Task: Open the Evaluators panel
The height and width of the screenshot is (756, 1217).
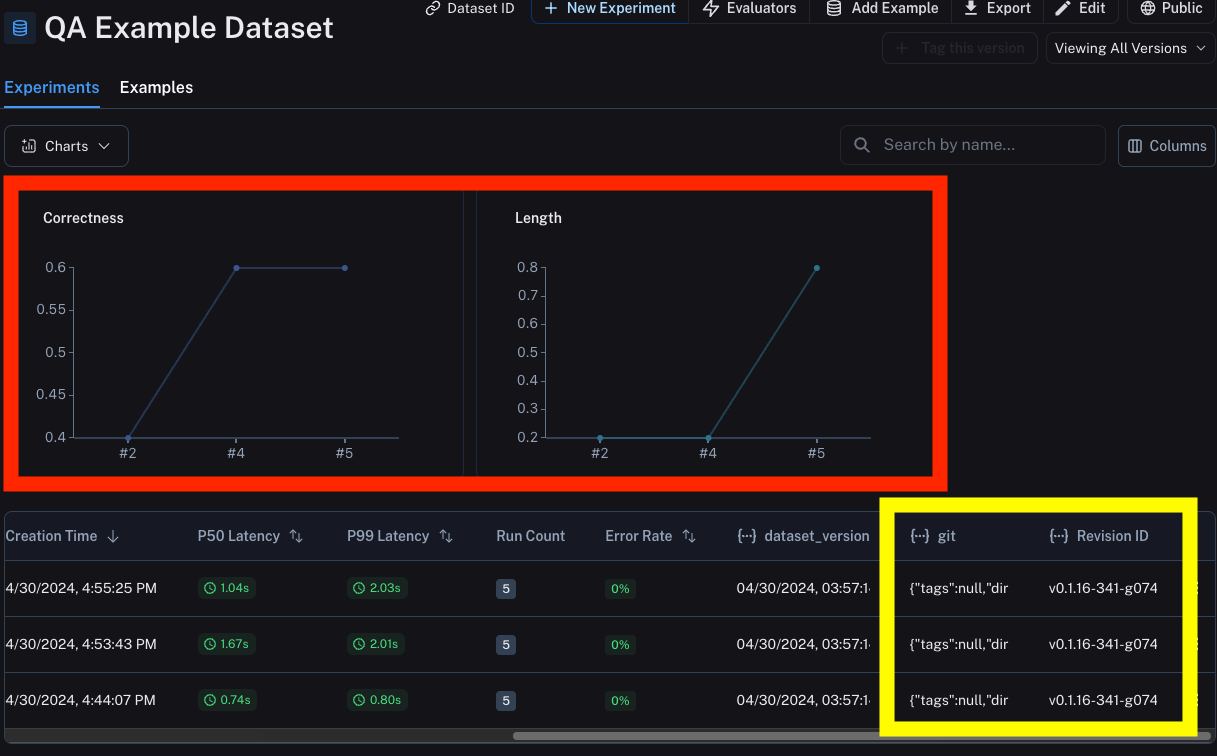Action: (750, 8)
